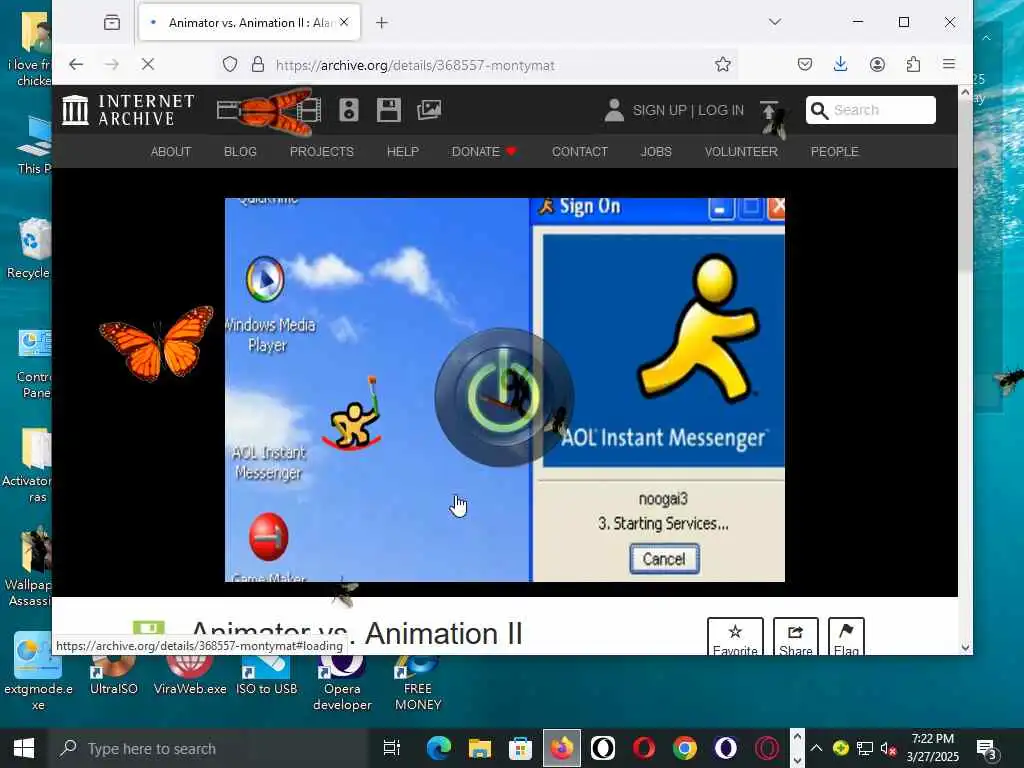This screenshot has height=768, width=1024.
Task: Click the Archive search input field
Action: (x=882, y=110)
